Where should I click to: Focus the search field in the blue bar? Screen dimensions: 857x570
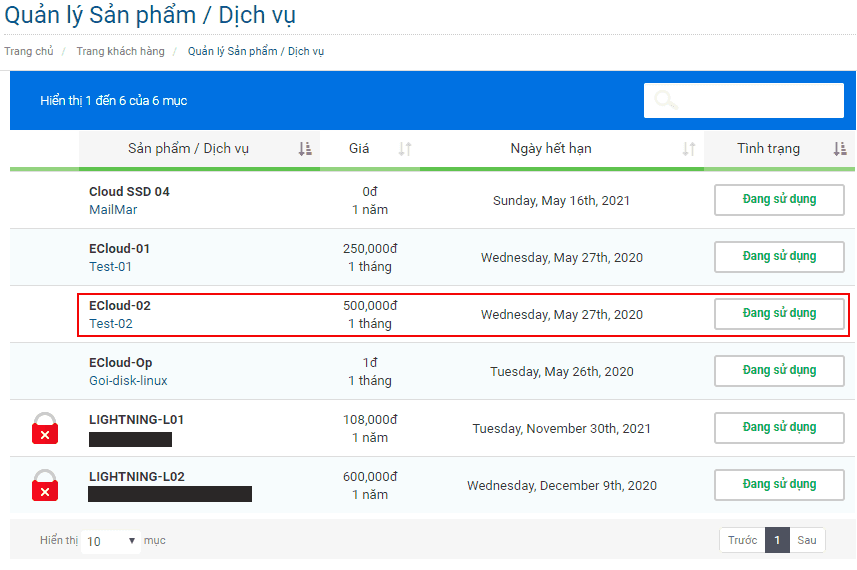(x=744, y=101)
